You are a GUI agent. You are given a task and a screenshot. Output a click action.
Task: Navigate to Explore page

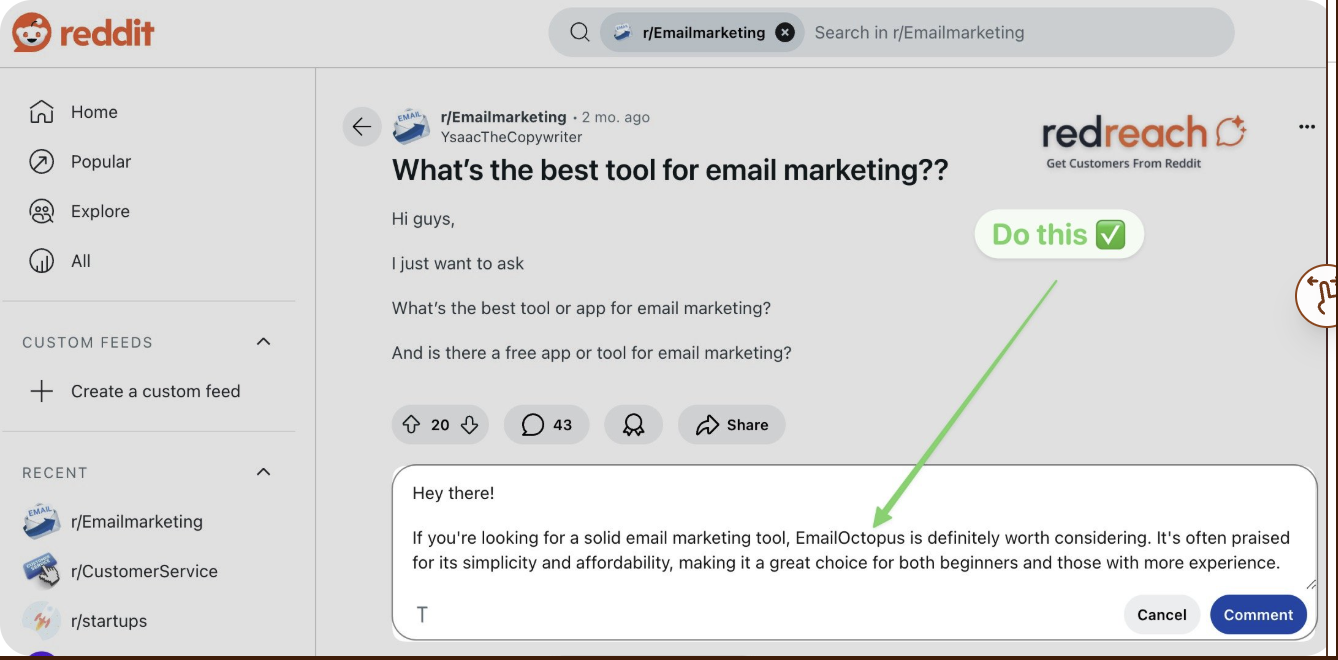100,212
